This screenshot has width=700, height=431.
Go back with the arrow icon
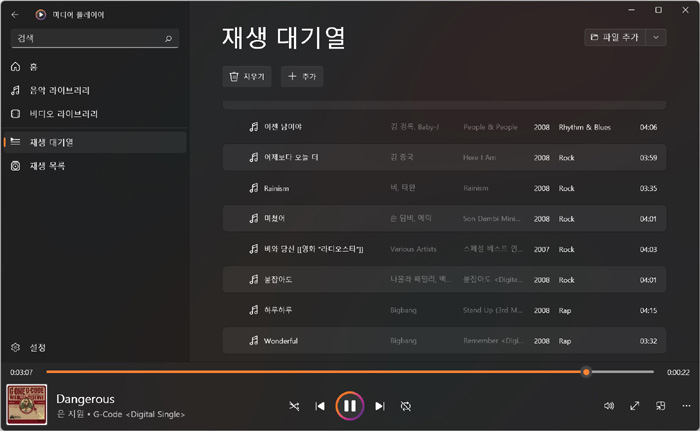15,15
